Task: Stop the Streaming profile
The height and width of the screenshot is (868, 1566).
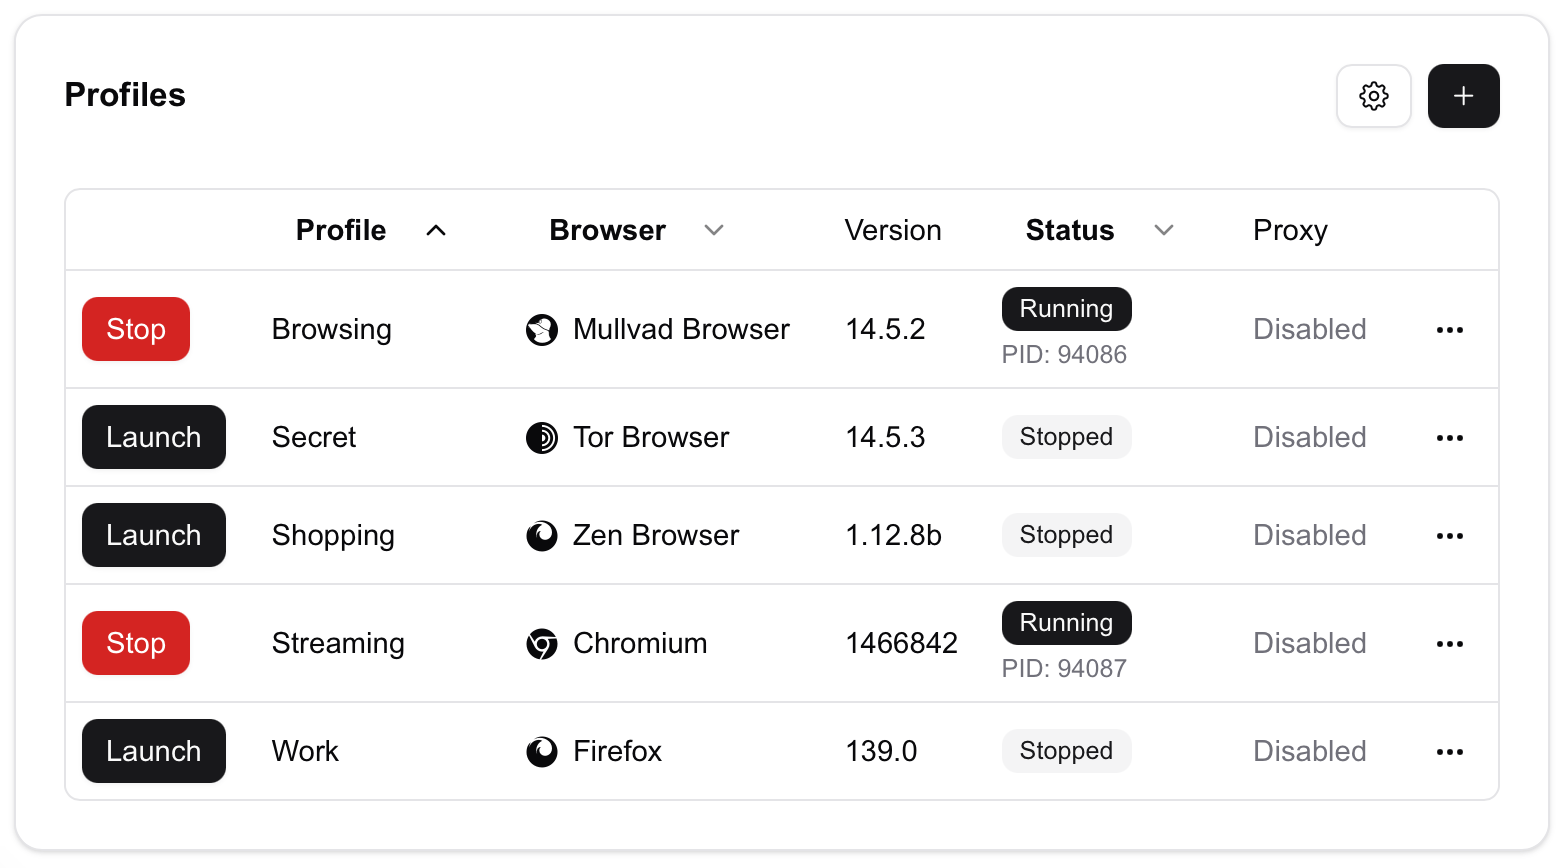Action: (x=136, y=643)
